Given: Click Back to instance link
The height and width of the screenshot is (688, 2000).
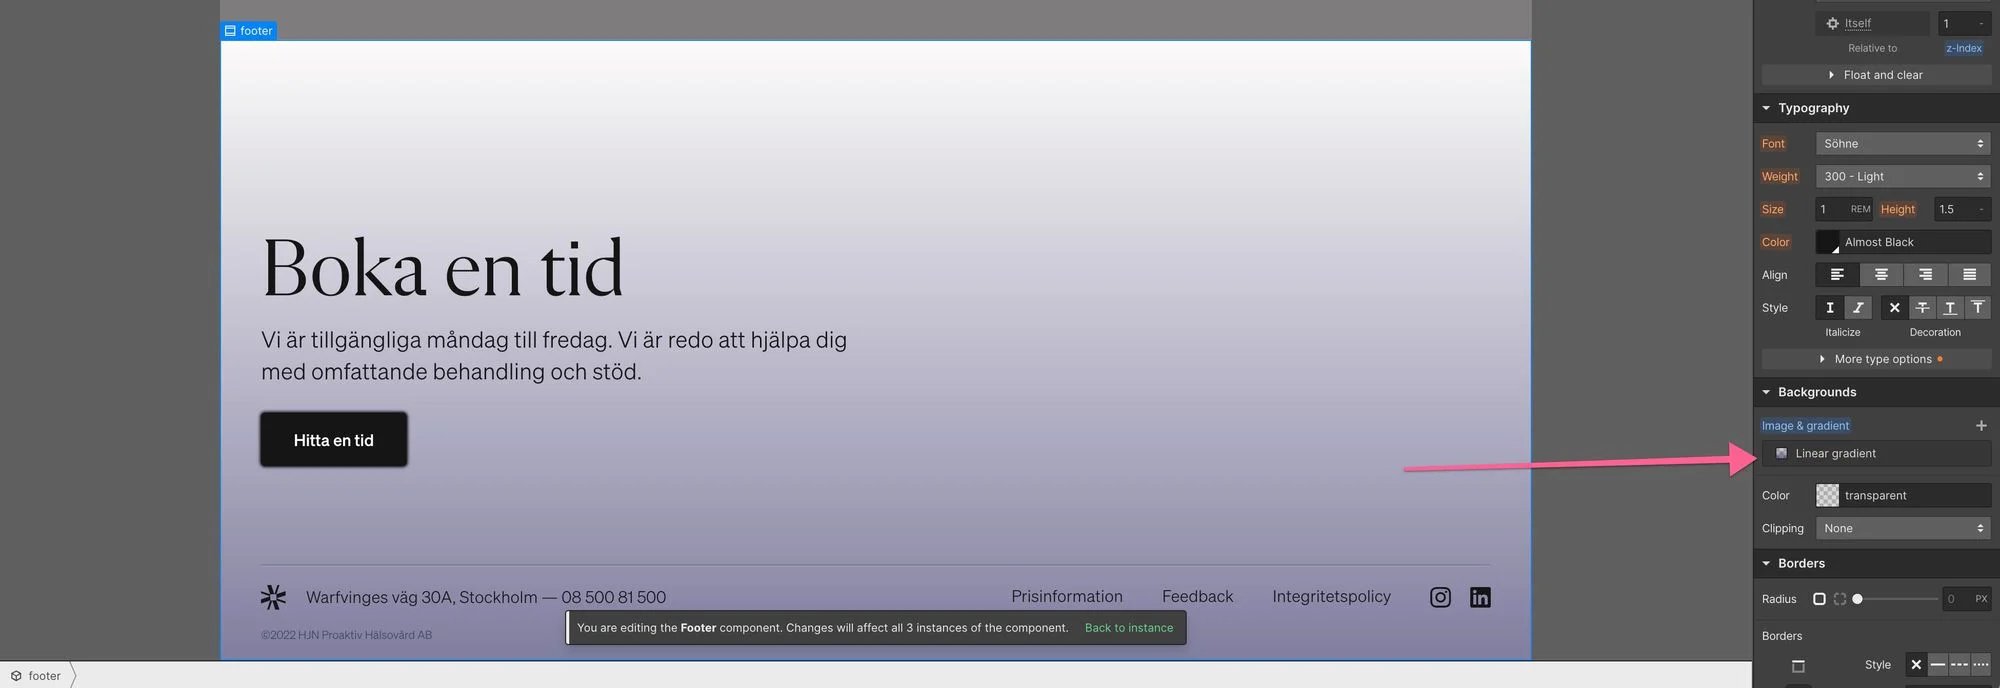Looking at the screenshot, I should [1129, 628].
